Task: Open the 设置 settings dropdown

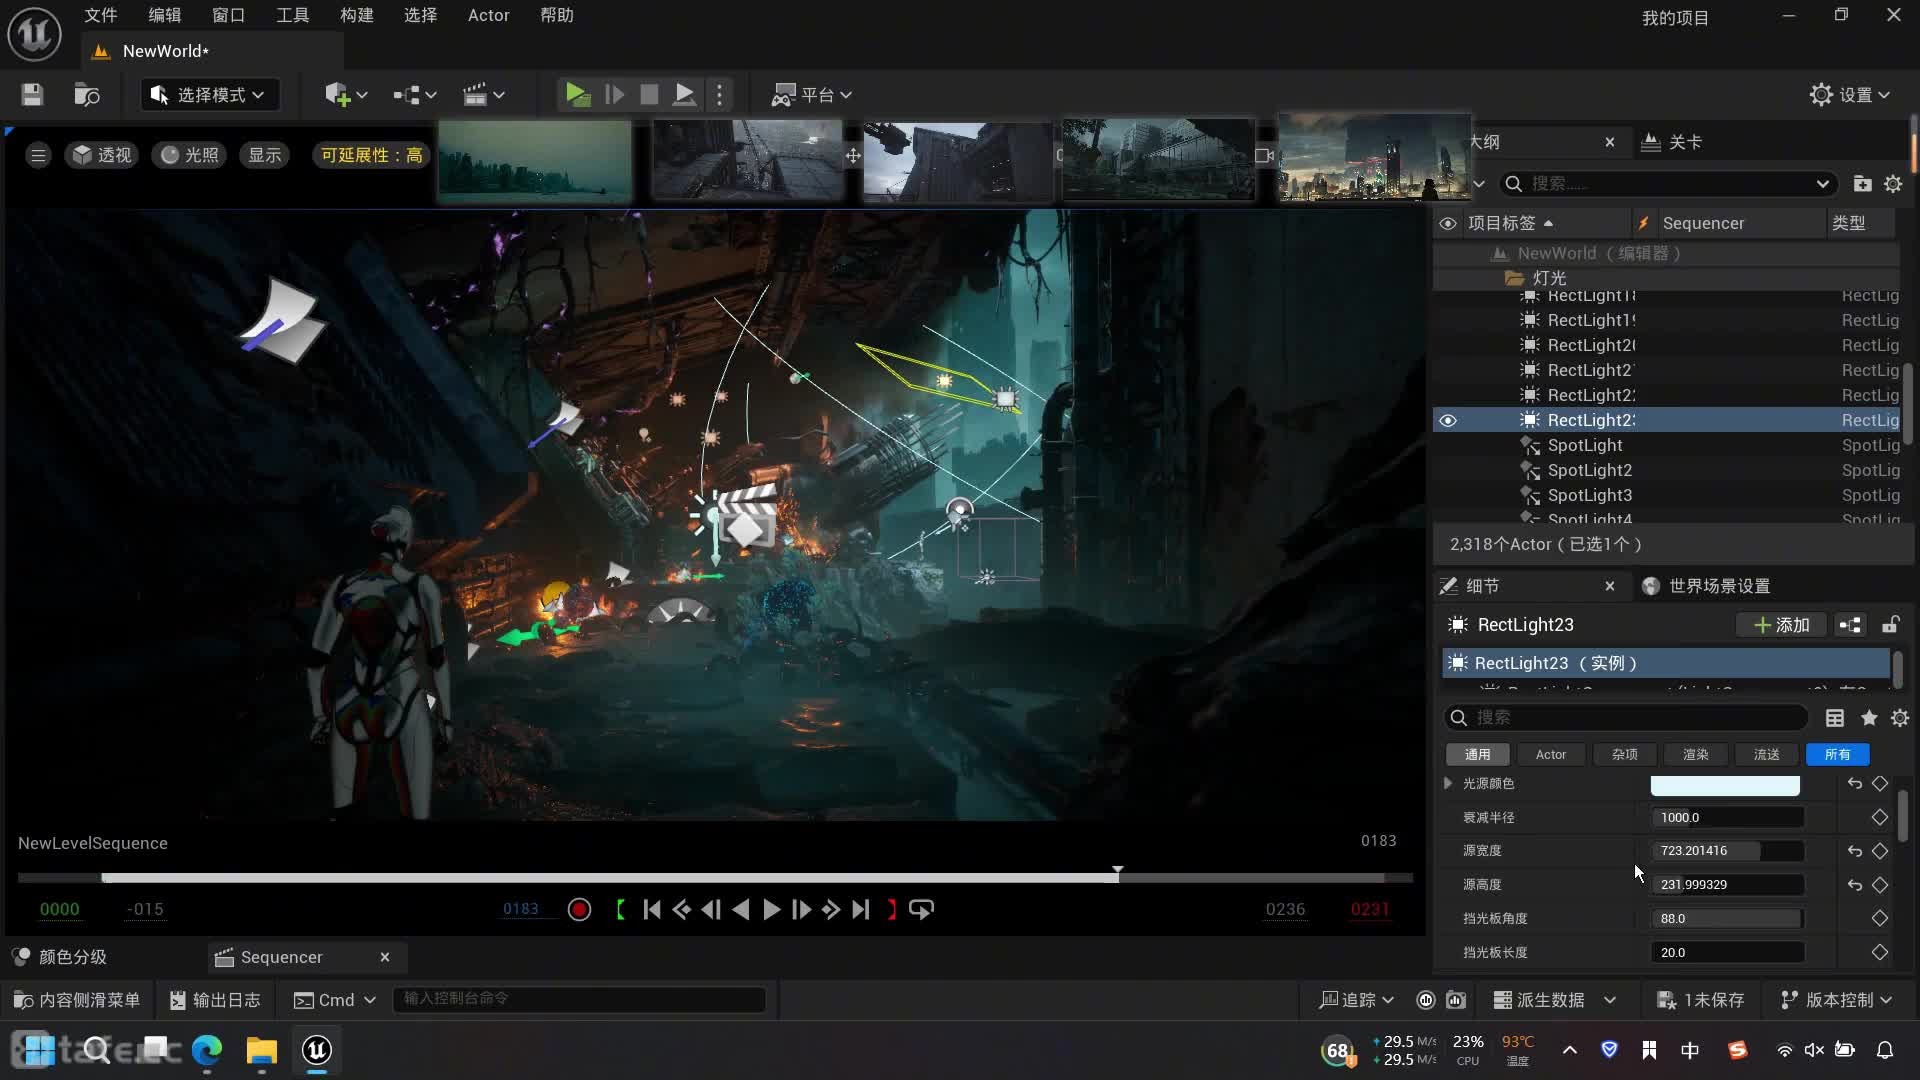Action: tap(1850, 95)
